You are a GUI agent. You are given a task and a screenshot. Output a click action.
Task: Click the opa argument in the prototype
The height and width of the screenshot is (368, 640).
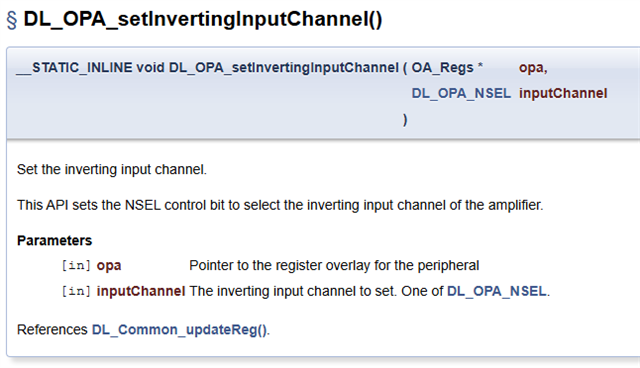531,68
